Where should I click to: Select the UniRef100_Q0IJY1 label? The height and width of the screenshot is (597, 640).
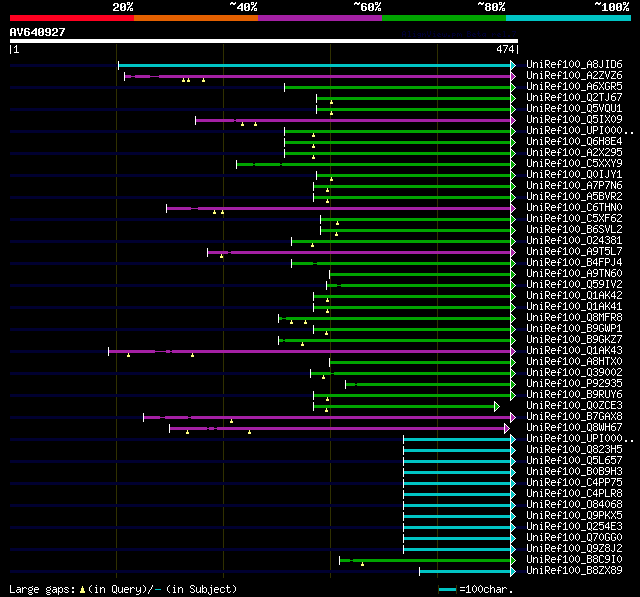click(x=574, y=175)
